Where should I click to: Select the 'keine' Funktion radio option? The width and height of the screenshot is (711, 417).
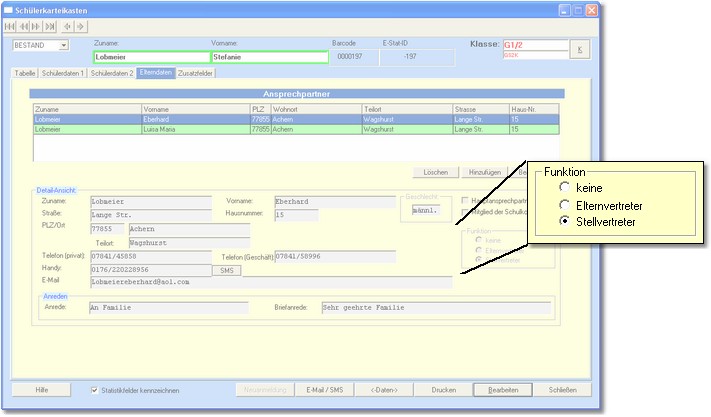[x=566, y=186]
